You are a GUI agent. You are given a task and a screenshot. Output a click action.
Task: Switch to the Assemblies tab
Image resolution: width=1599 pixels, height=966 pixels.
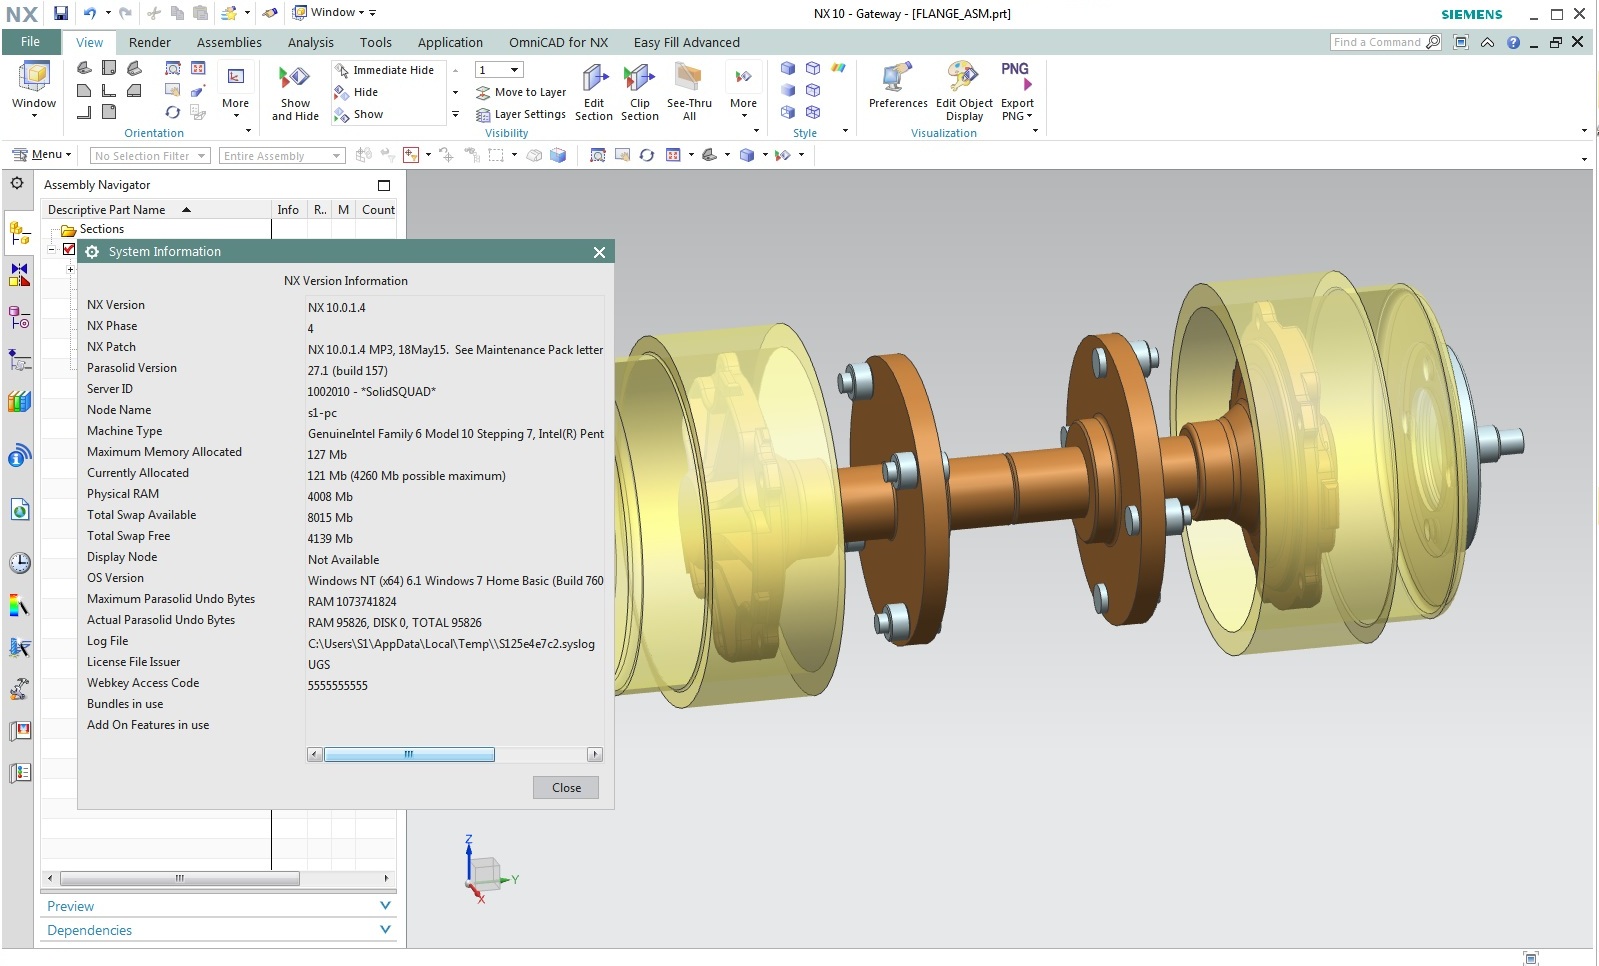tap(229, 42)
